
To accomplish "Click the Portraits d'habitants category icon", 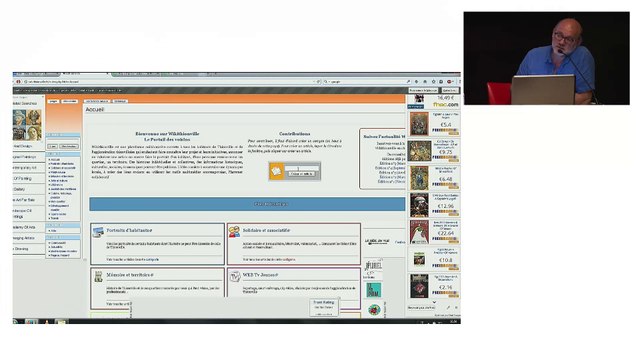I will (x=98, y=232).
